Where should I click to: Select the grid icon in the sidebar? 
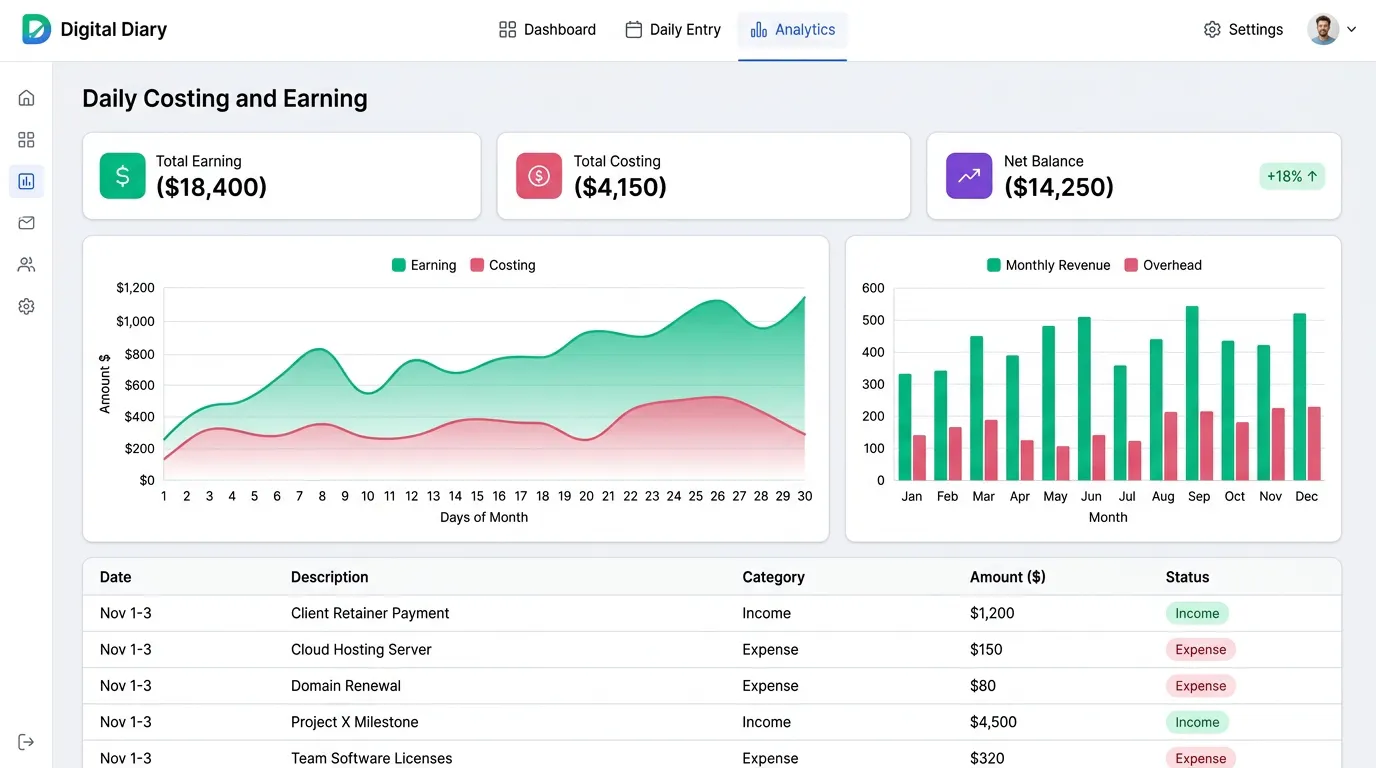pyautogui.click(x=27, y=140)
